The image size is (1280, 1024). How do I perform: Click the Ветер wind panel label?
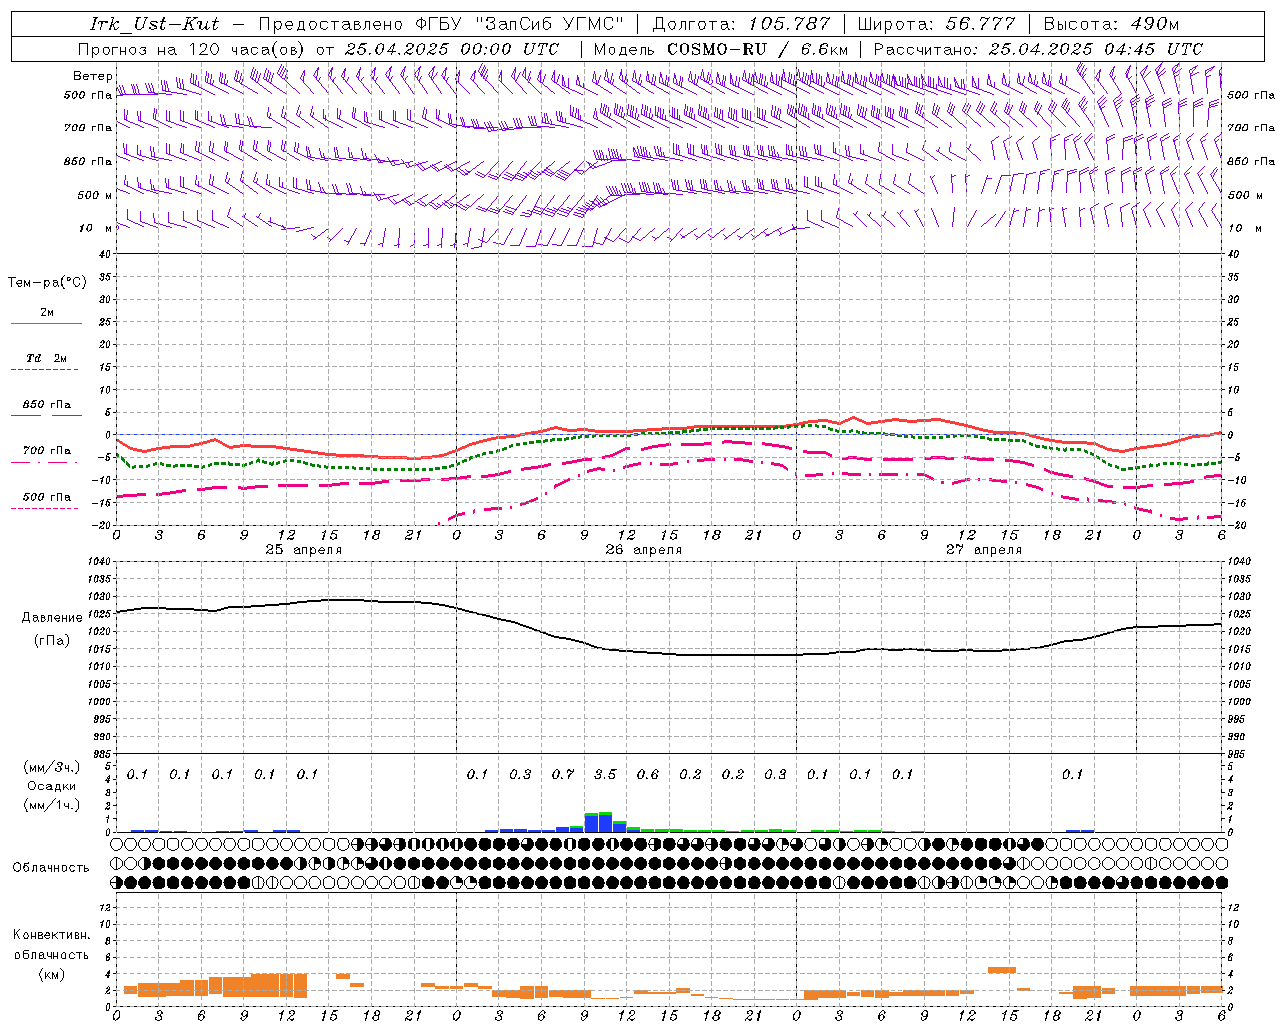(93, 76)
